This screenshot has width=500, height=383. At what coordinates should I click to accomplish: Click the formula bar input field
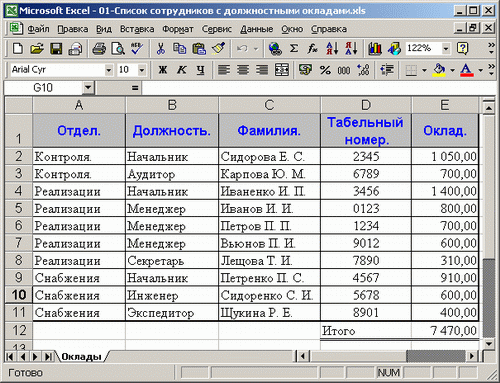click(318, 88)
